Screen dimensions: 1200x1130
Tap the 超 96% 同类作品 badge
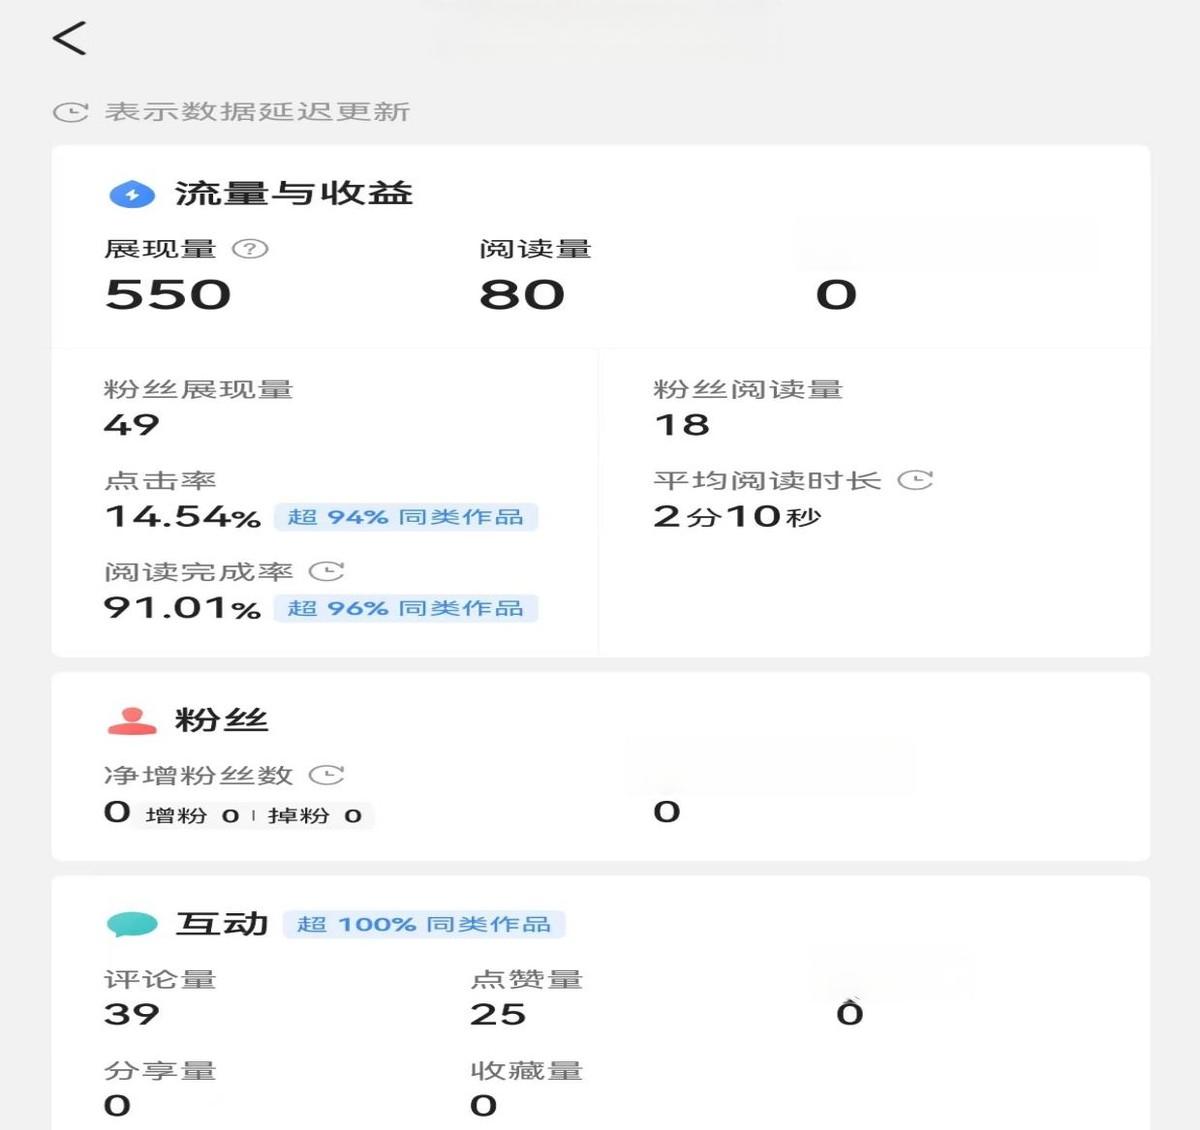406,608
